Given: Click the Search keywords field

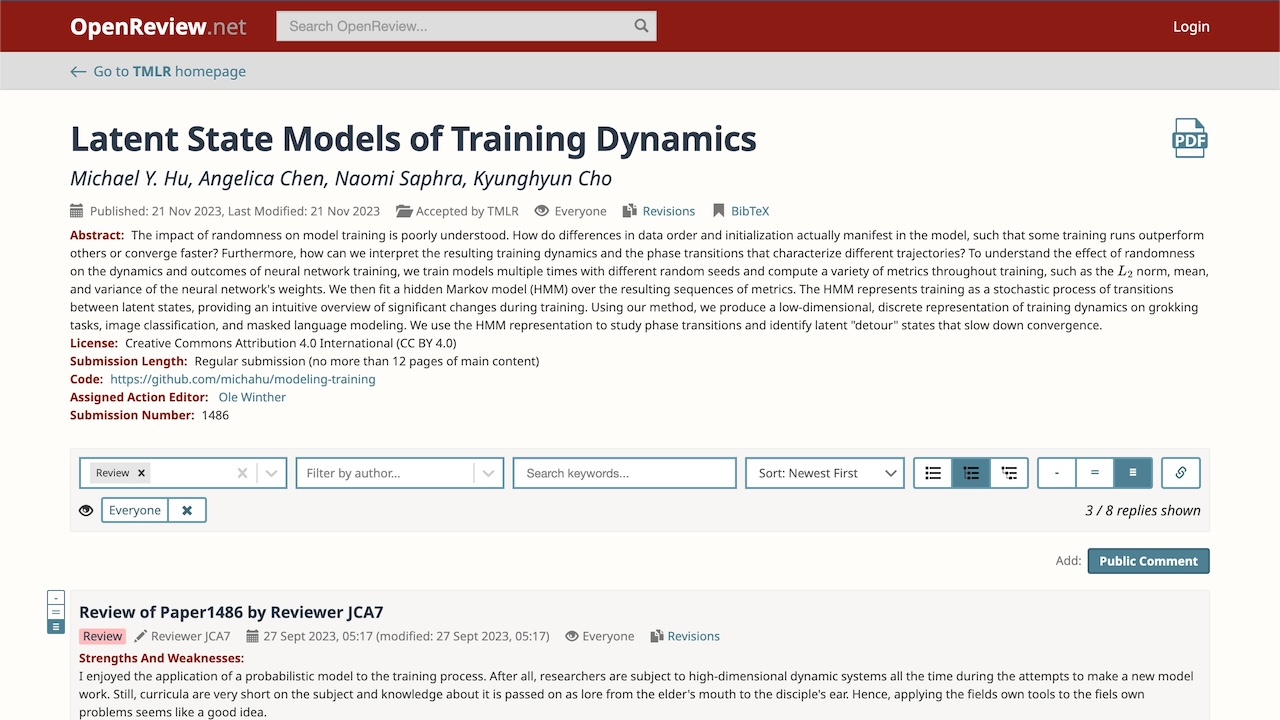Looking at the screenshot, I should [624, 473].
